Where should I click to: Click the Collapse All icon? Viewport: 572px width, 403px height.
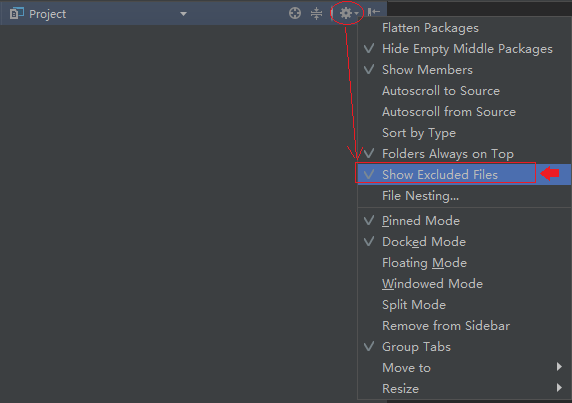pos(316,13)
